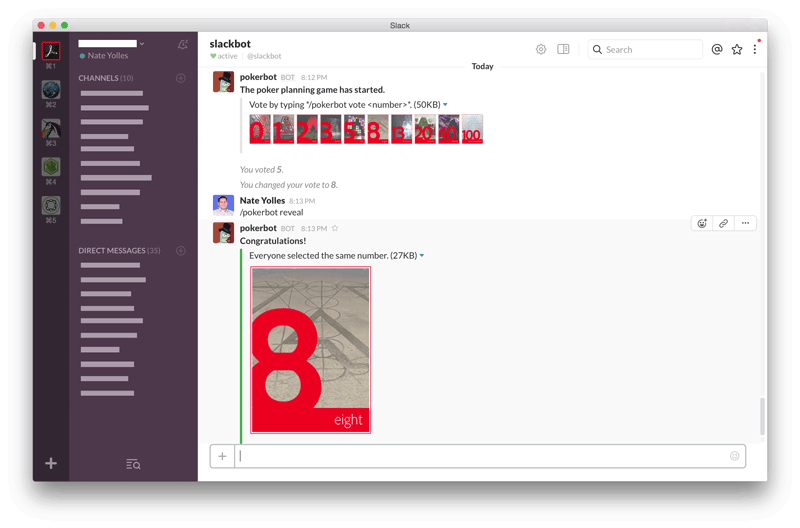This screenshot has width=800, height=528.
Task: Switch to the fifth workspace icon
Action: [51, 206]
